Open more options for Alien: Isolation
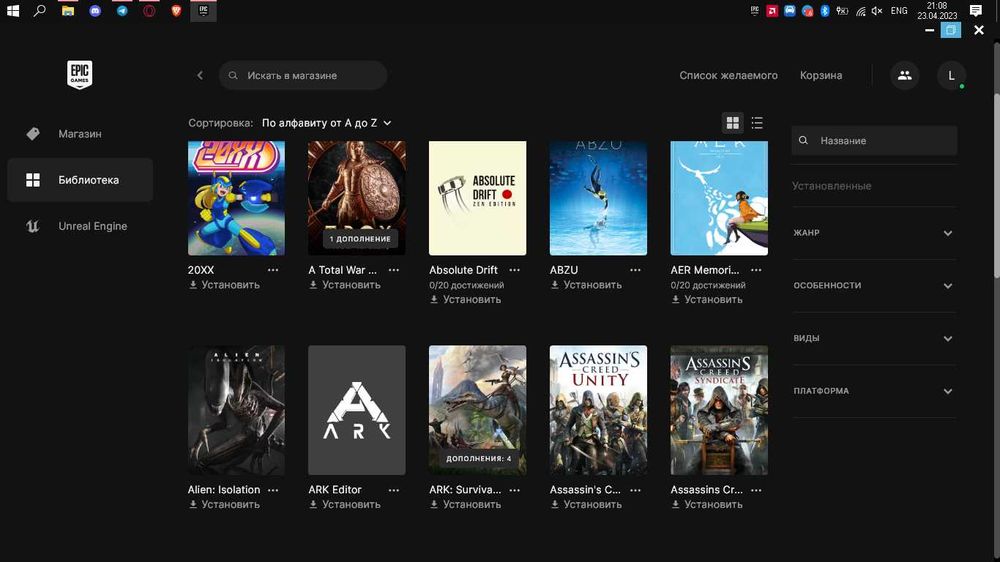 click(x=273, y=490)
